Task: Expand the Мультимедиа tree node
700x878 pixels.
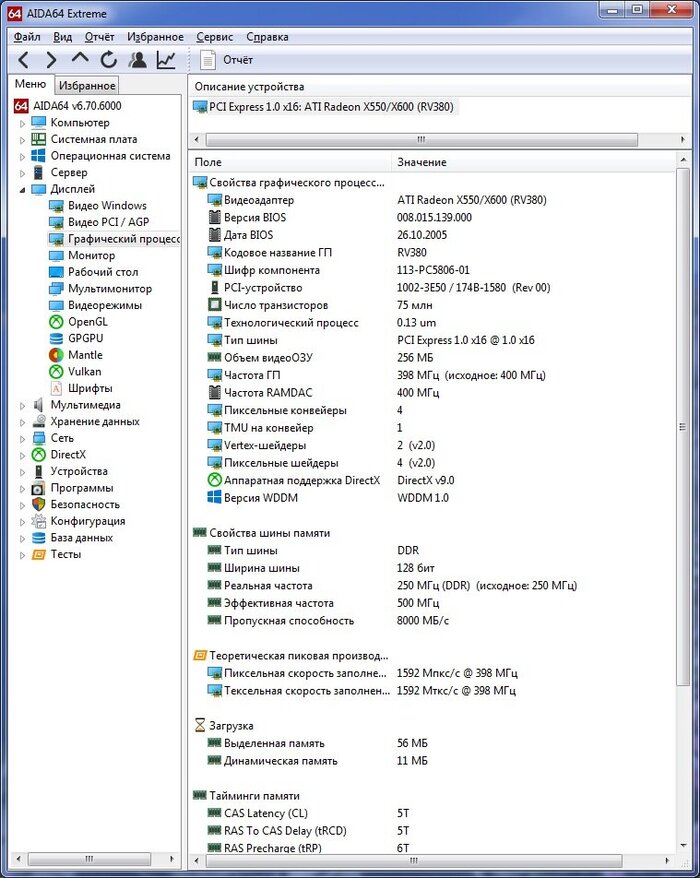Action: coord(22,405)
